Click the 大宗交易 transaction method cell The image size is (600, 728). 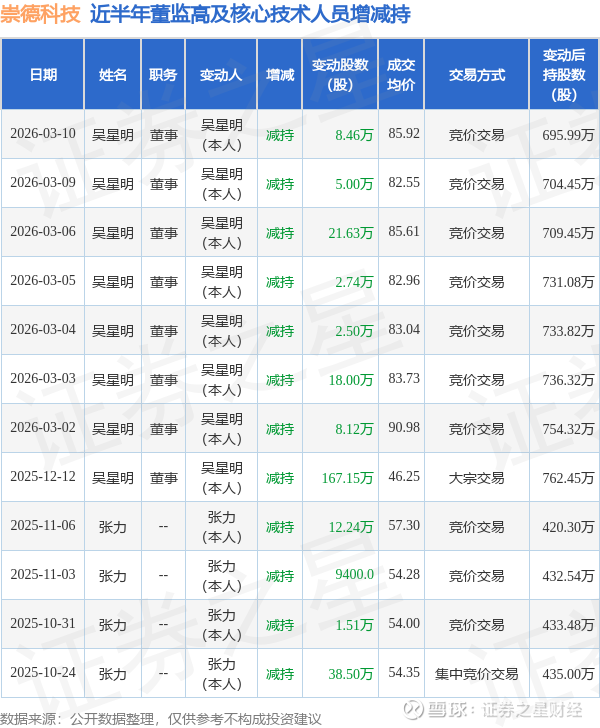coord(476,478)
